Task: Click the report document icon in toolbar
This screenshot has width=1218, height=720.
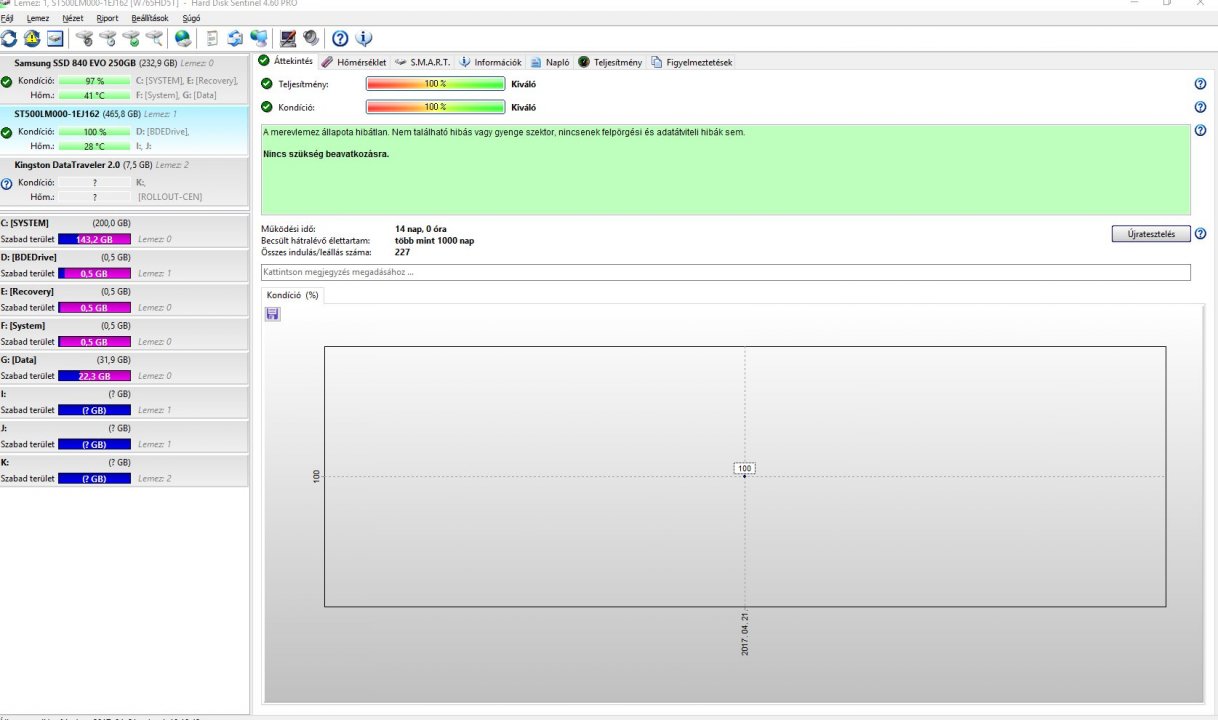Action: (x=212, y=39)
